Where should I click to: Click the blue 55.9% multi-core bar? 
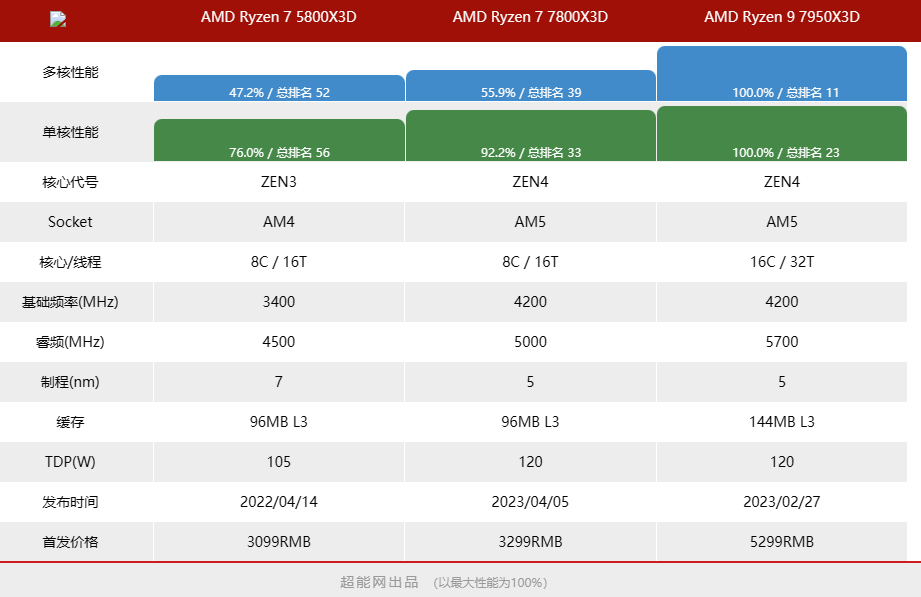click(530, 86)
